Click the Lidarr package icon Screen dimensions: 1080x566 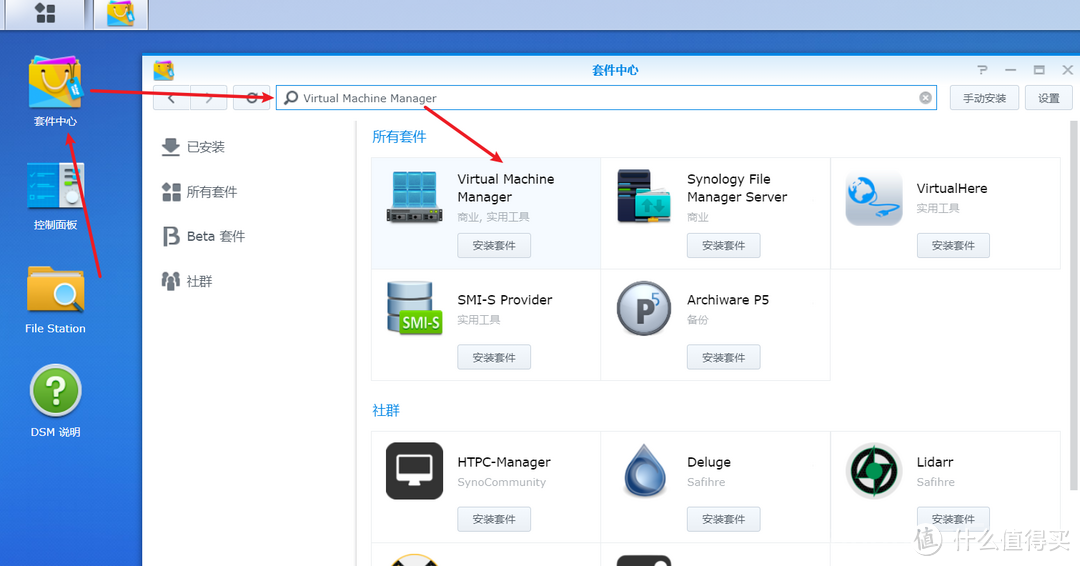click(873, 471)
